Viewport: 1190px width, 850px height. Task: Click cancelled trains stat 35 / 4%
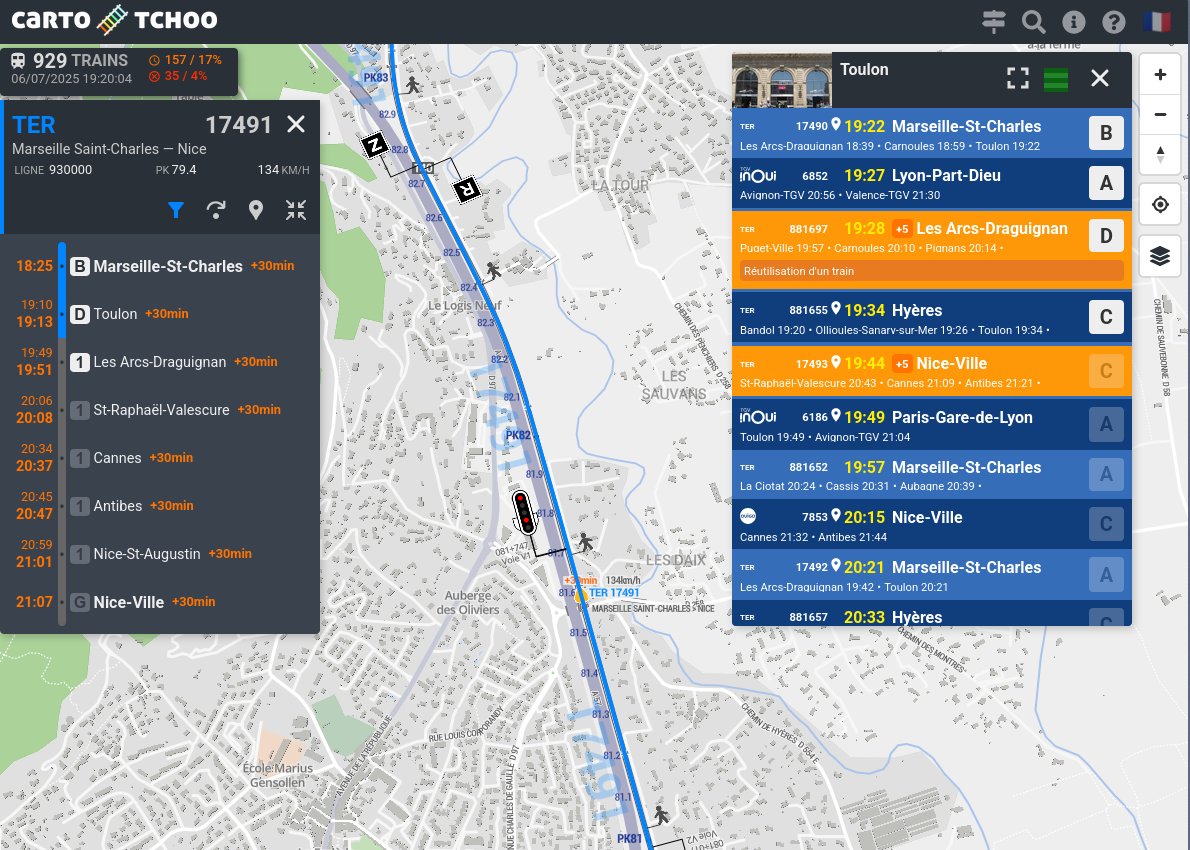pos(178,76)
